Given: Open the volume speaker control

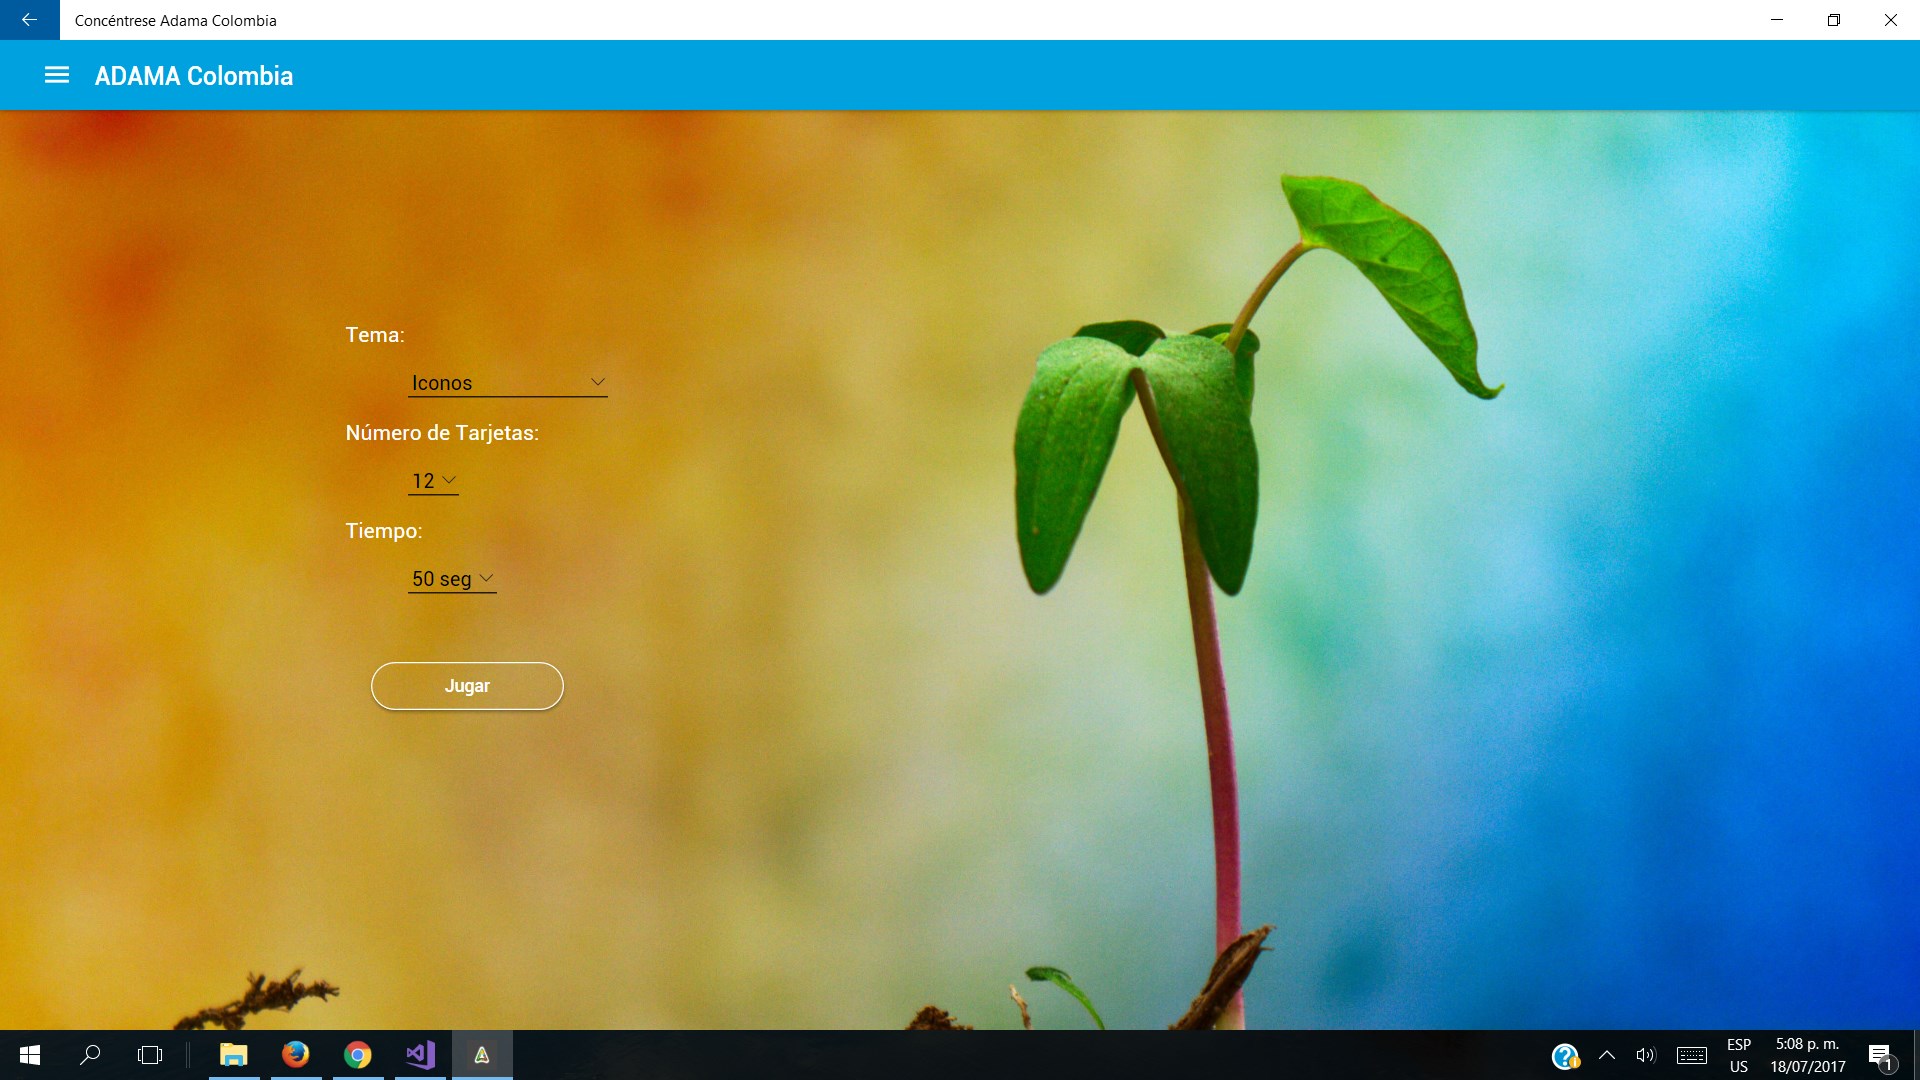Looking at the screenshot, I should (1645, 1055).
